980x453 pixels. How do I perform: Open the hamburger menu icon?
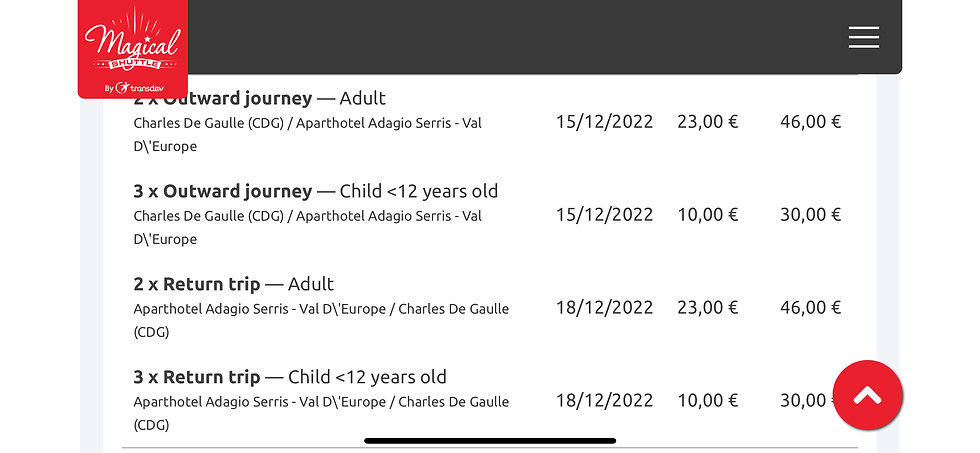pyautogui.click(x=864, y=37)
